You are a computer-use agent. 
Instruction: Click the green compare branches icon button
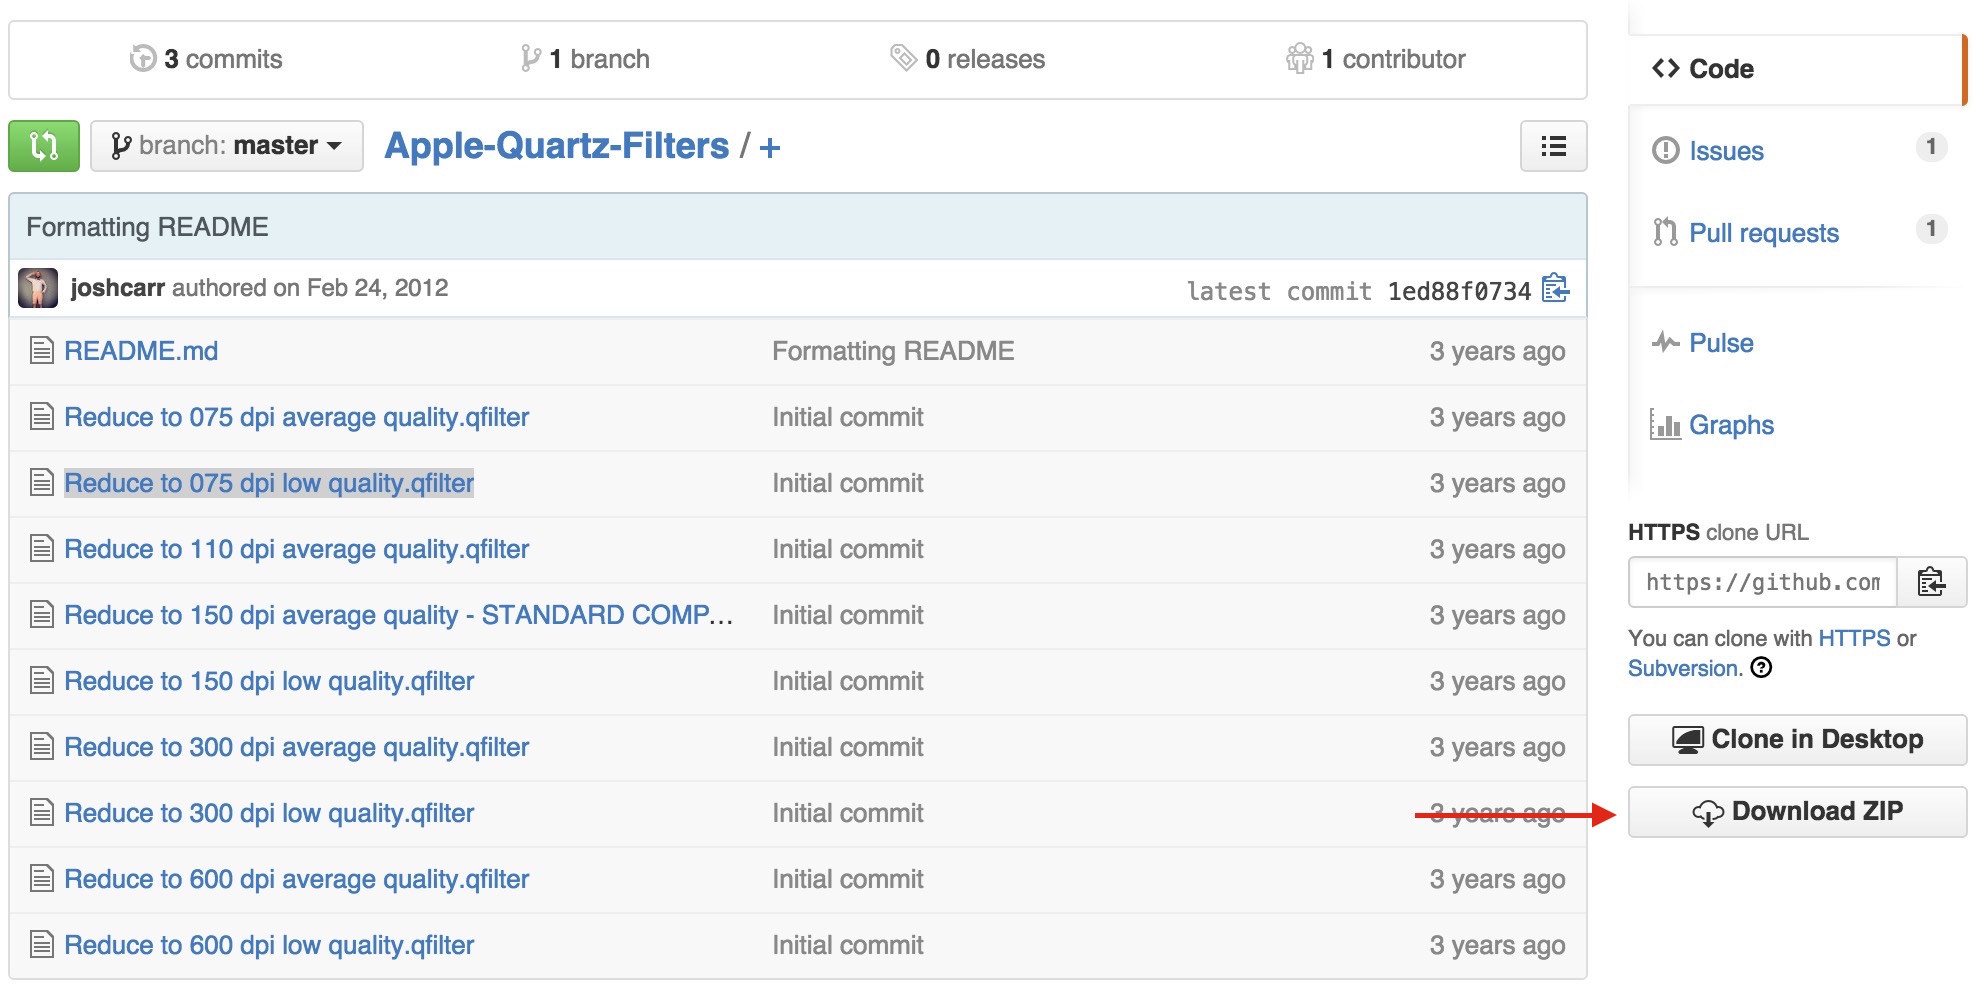[44, 146]
